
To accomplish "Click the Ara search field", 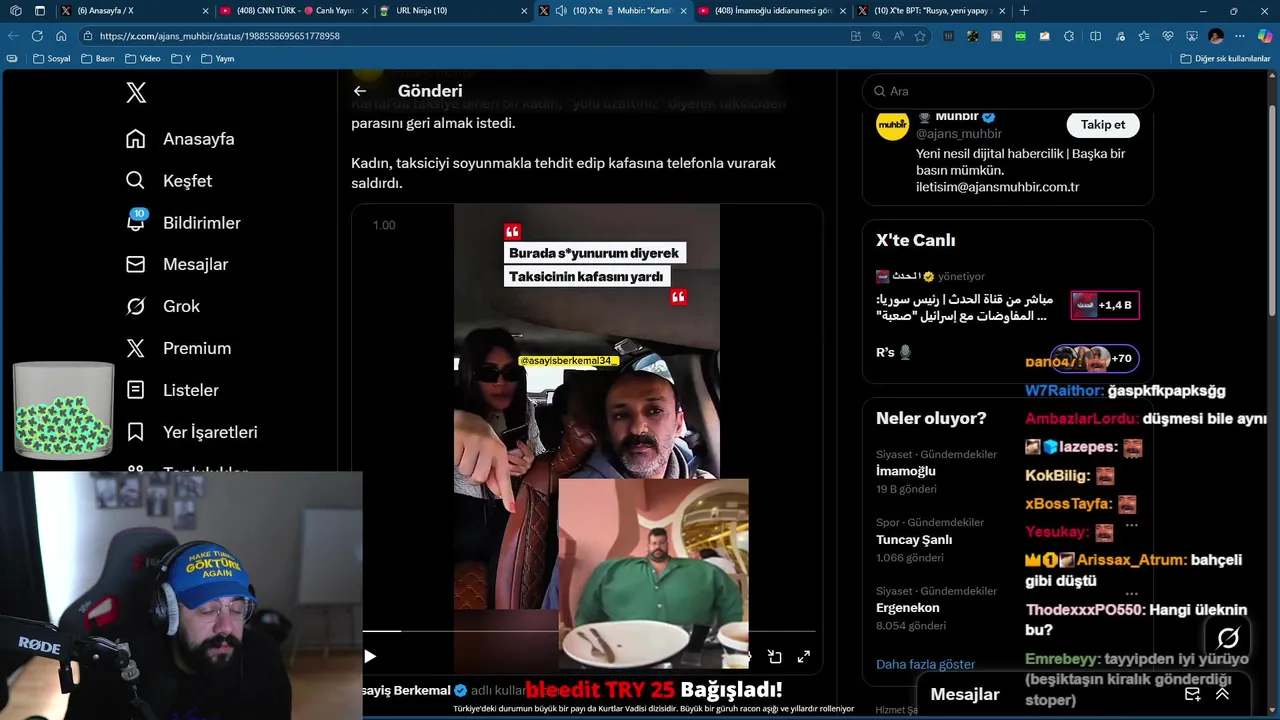I will coord(1008,91).
